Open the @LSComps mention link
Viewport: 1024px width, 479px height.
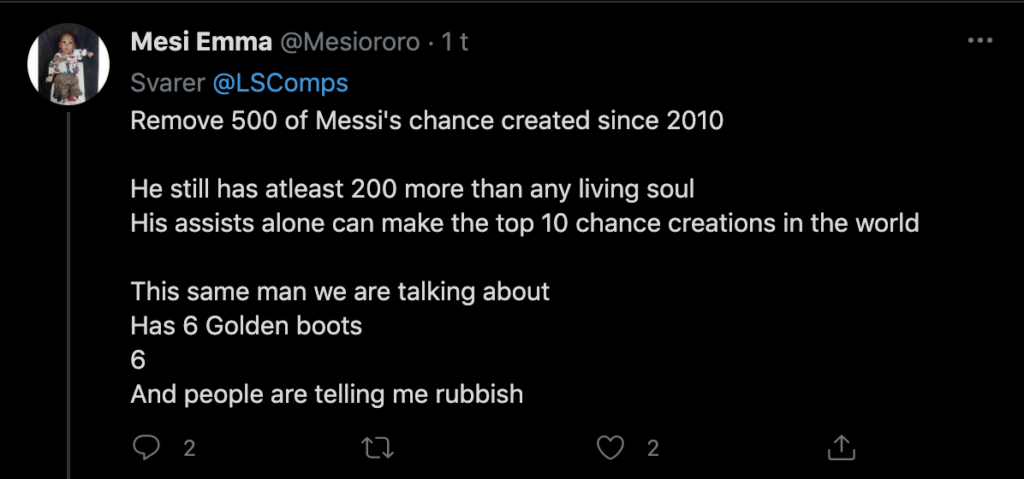pos(281,83)
